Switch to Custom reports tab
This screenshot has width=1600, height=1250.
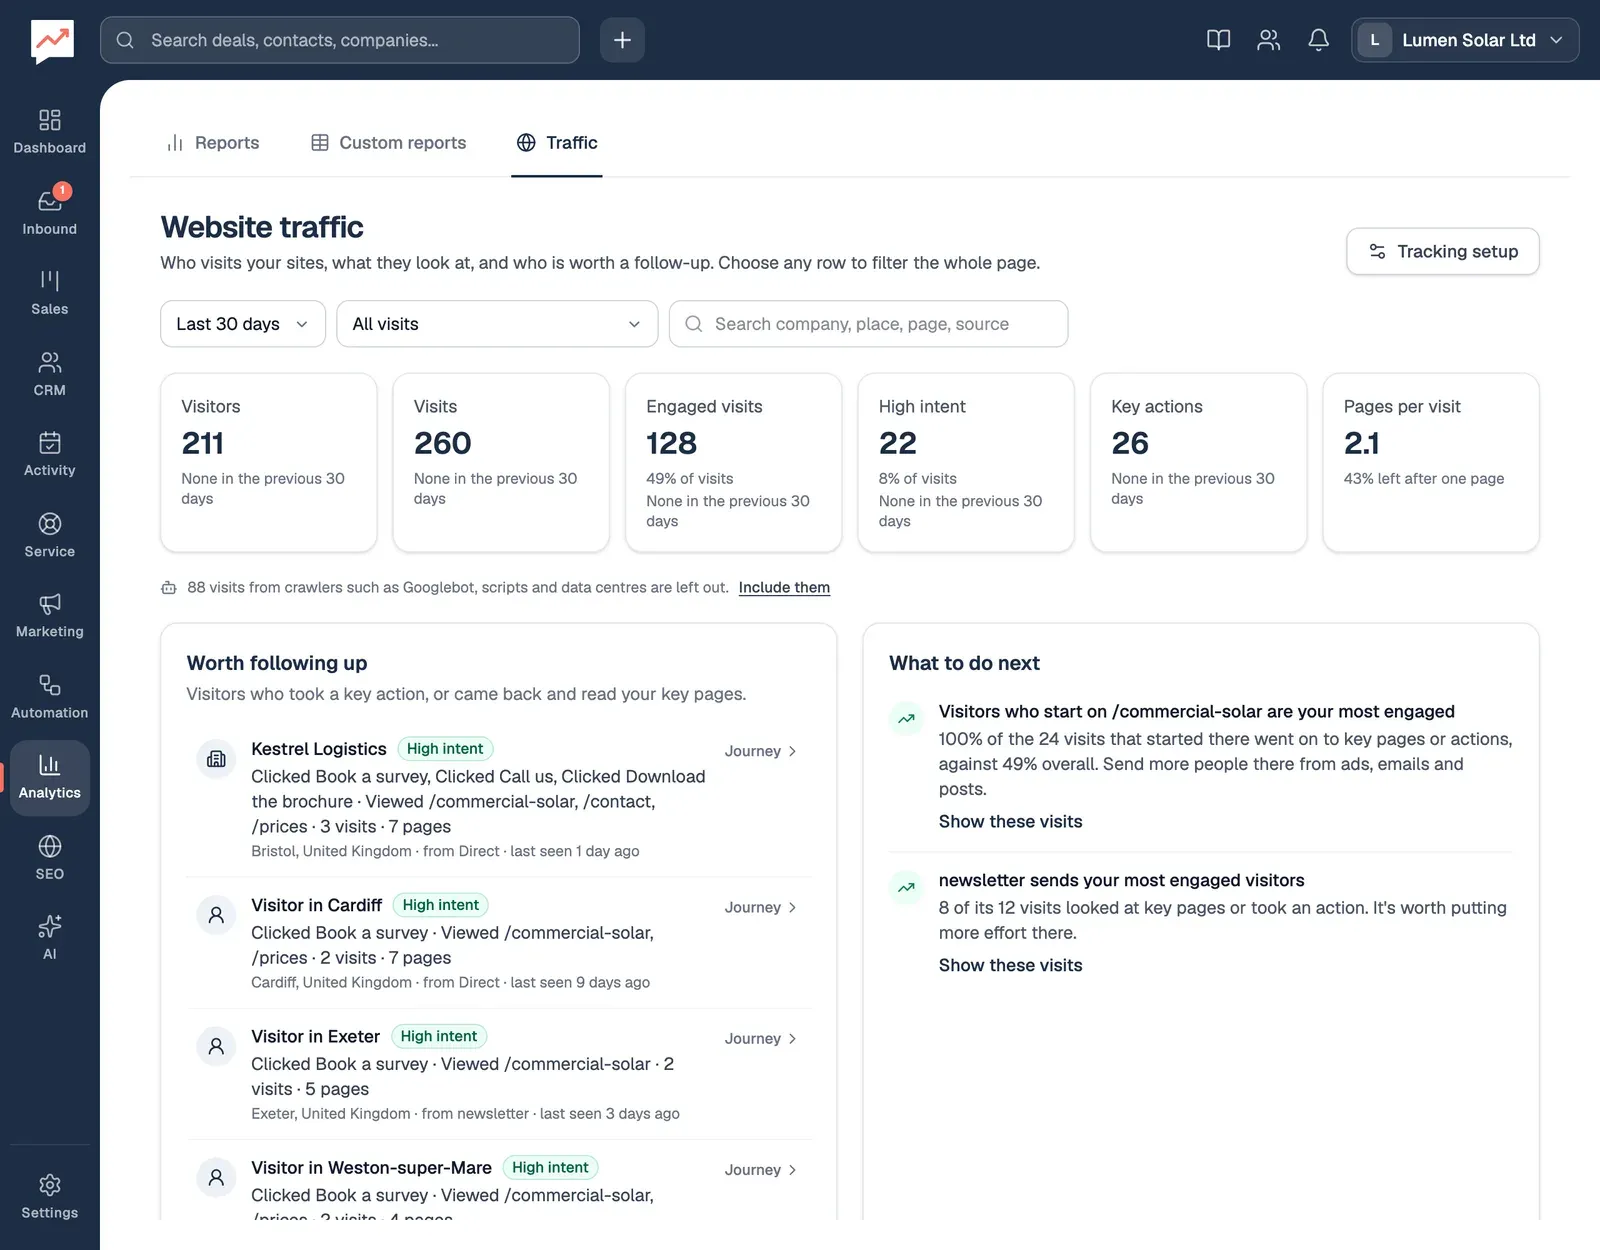pyautogui.click(x=388, y=143)
